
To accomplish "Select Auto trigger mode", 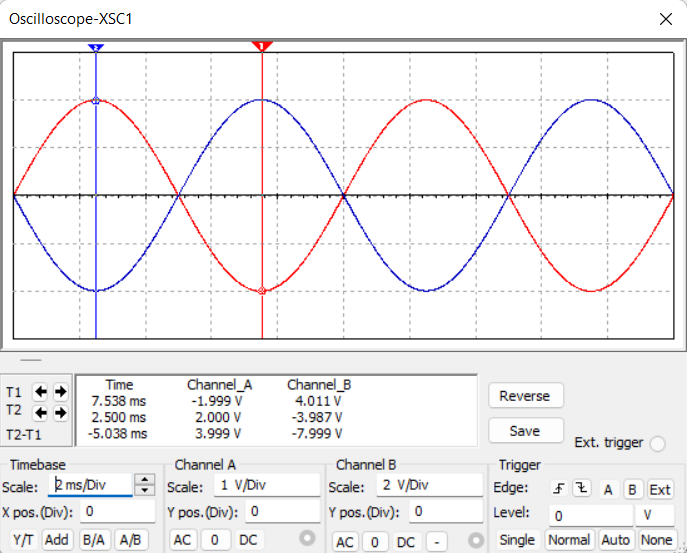I will [615, 540].
